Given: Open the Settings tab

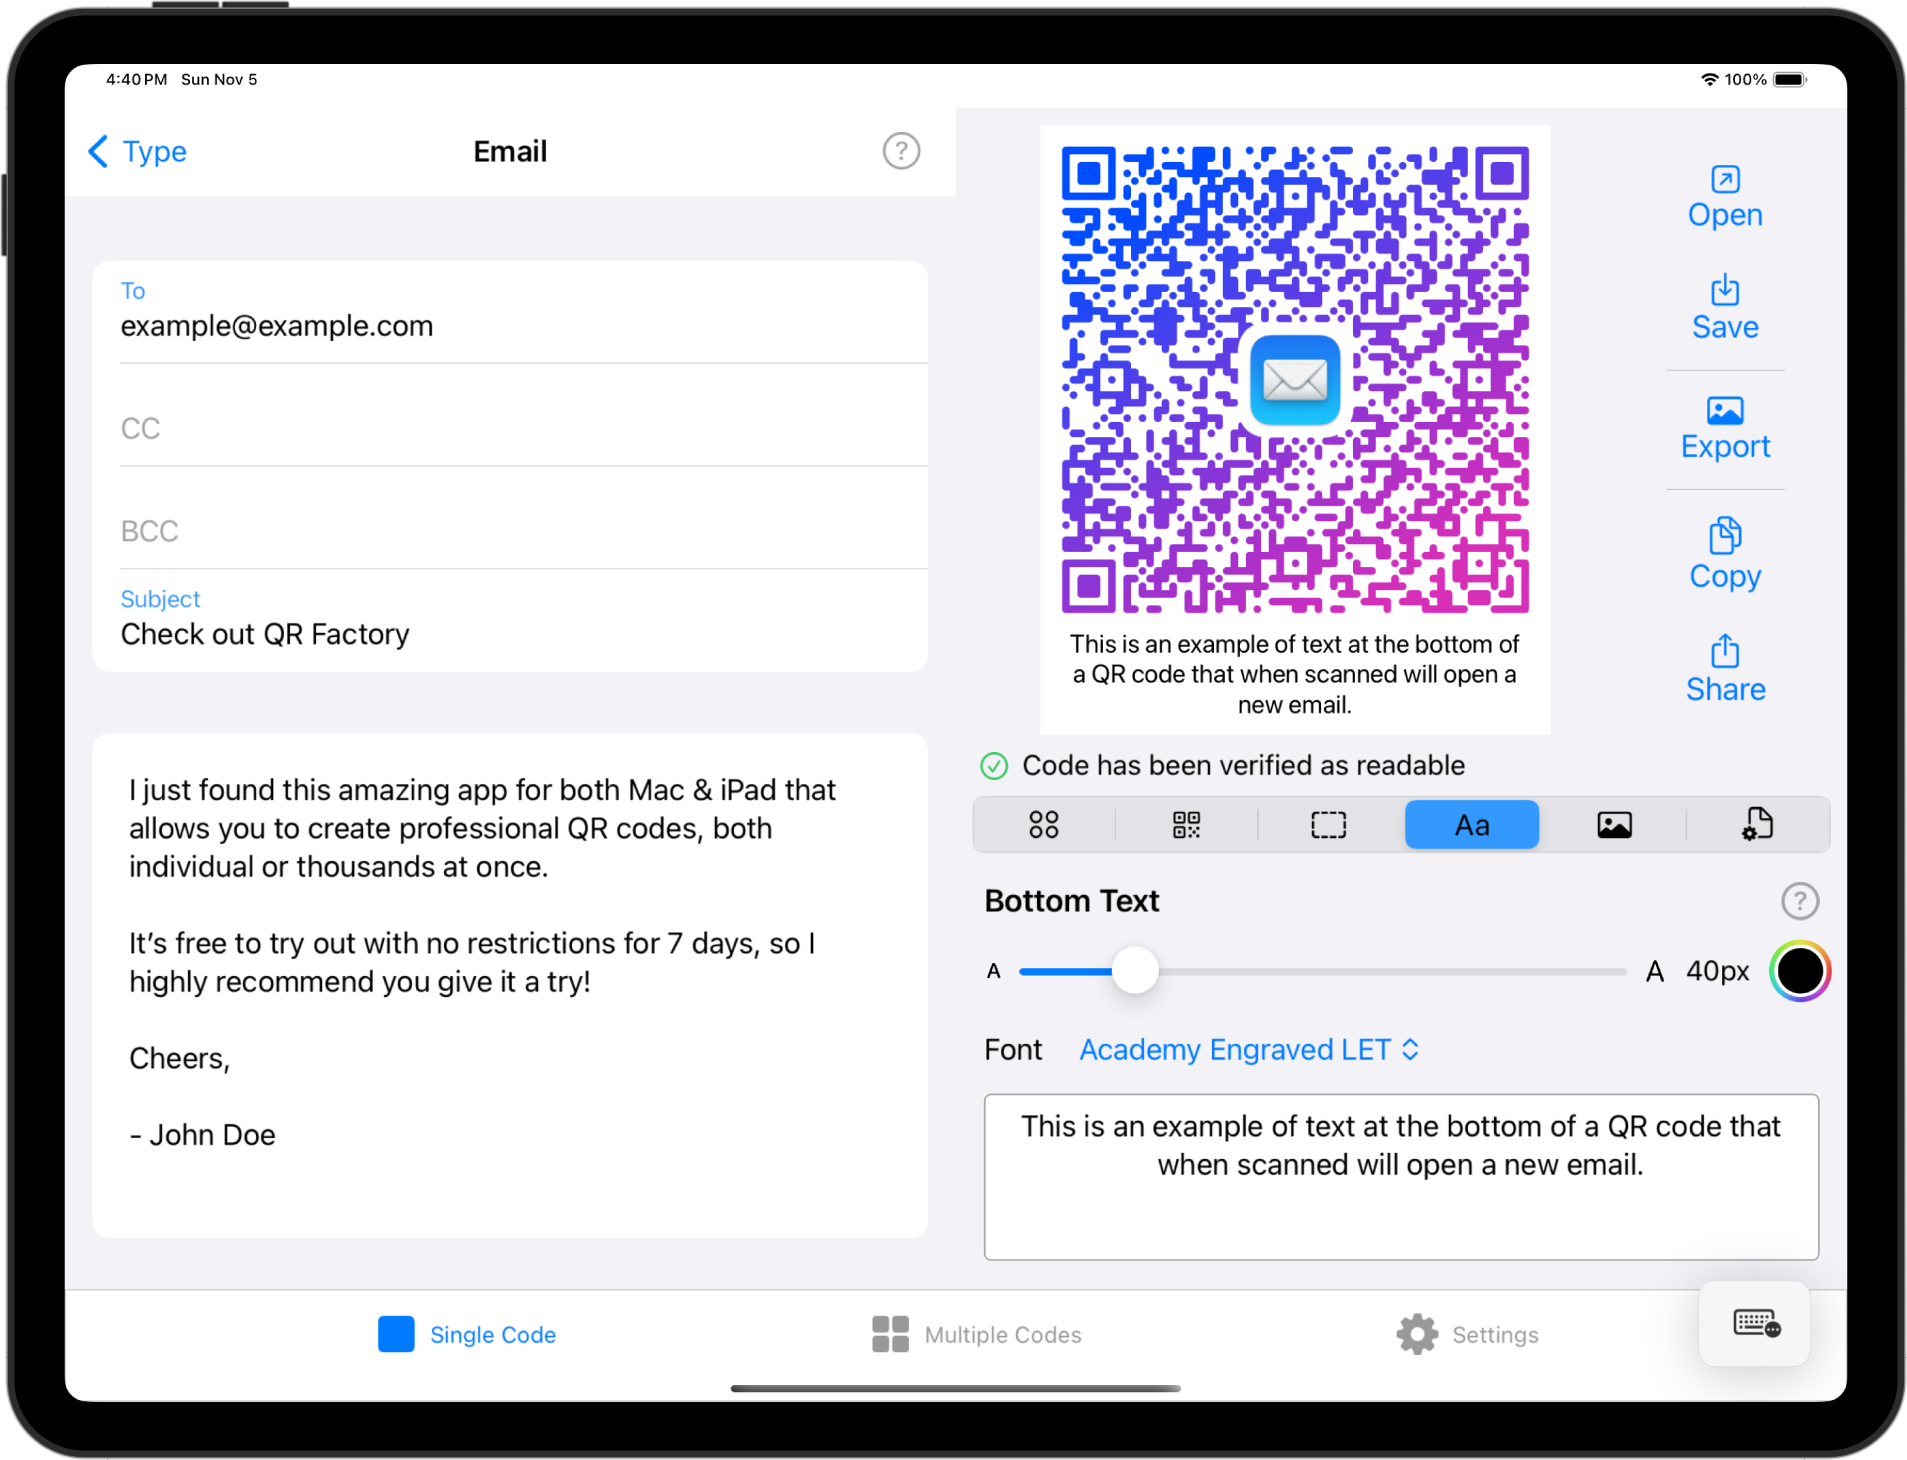Looking at the screenshot, I should (x=1467, y=1335).
